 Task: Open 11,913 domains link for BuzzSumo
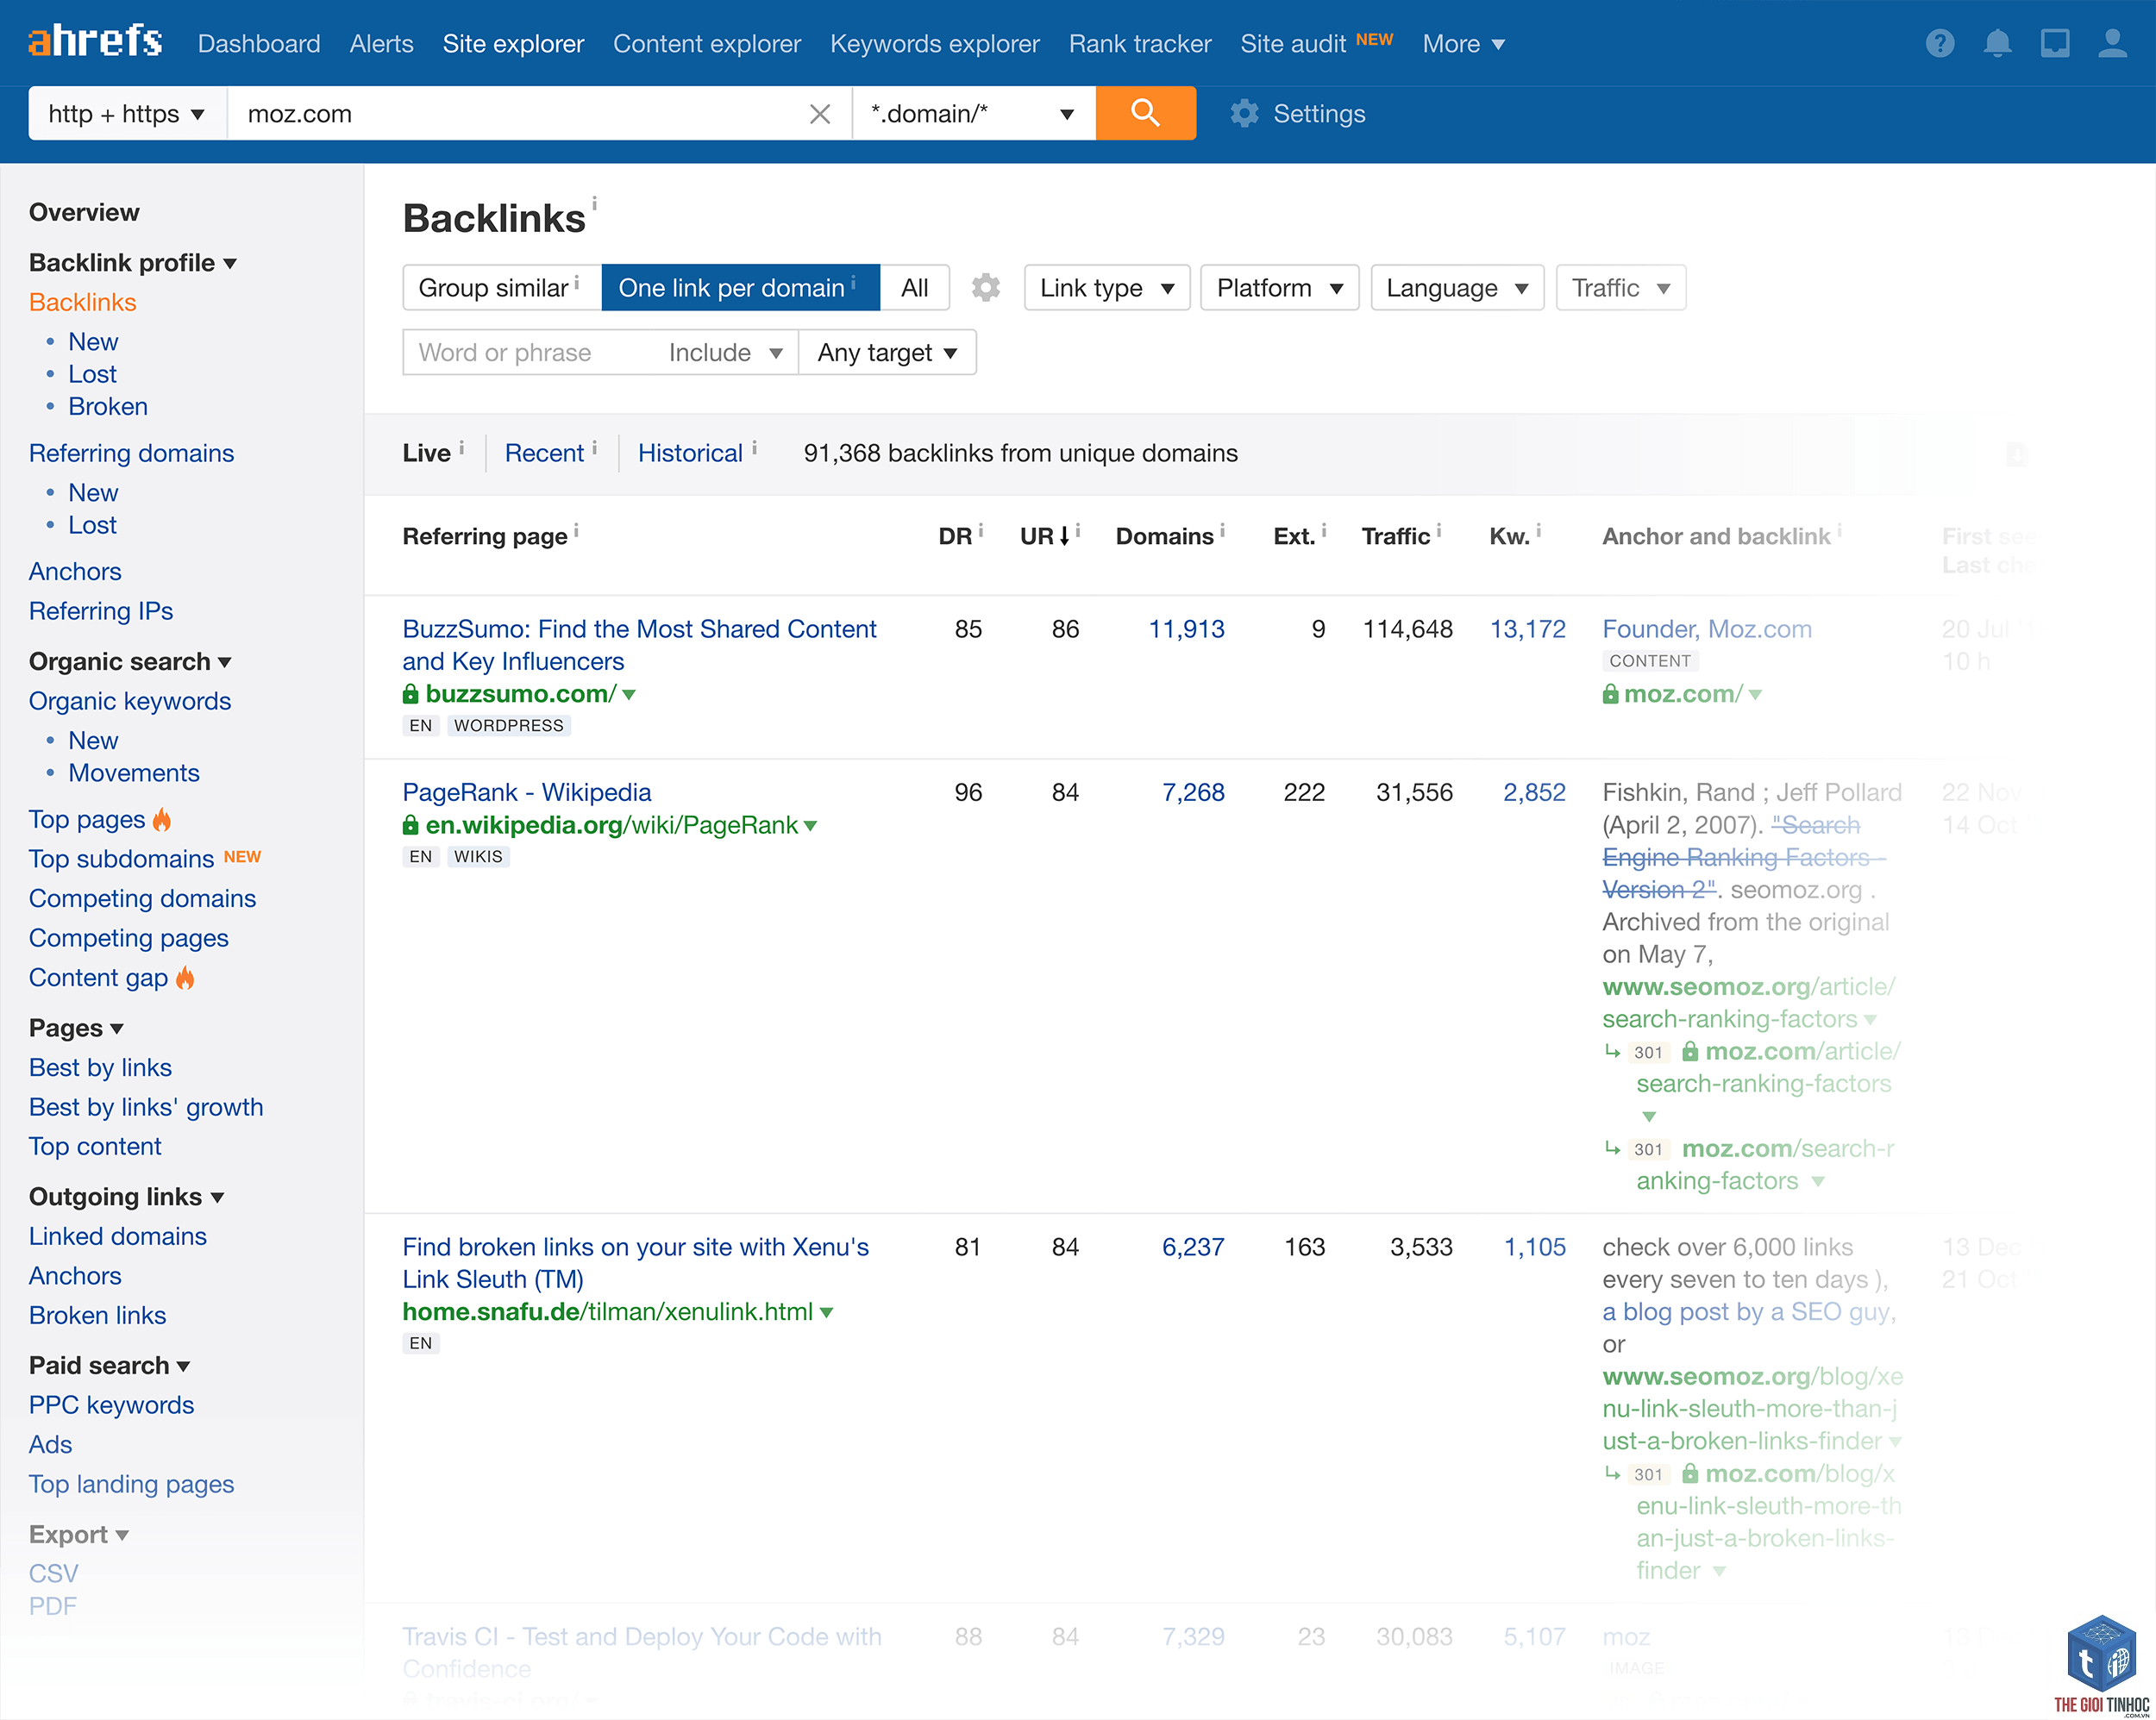[1186, 629]
